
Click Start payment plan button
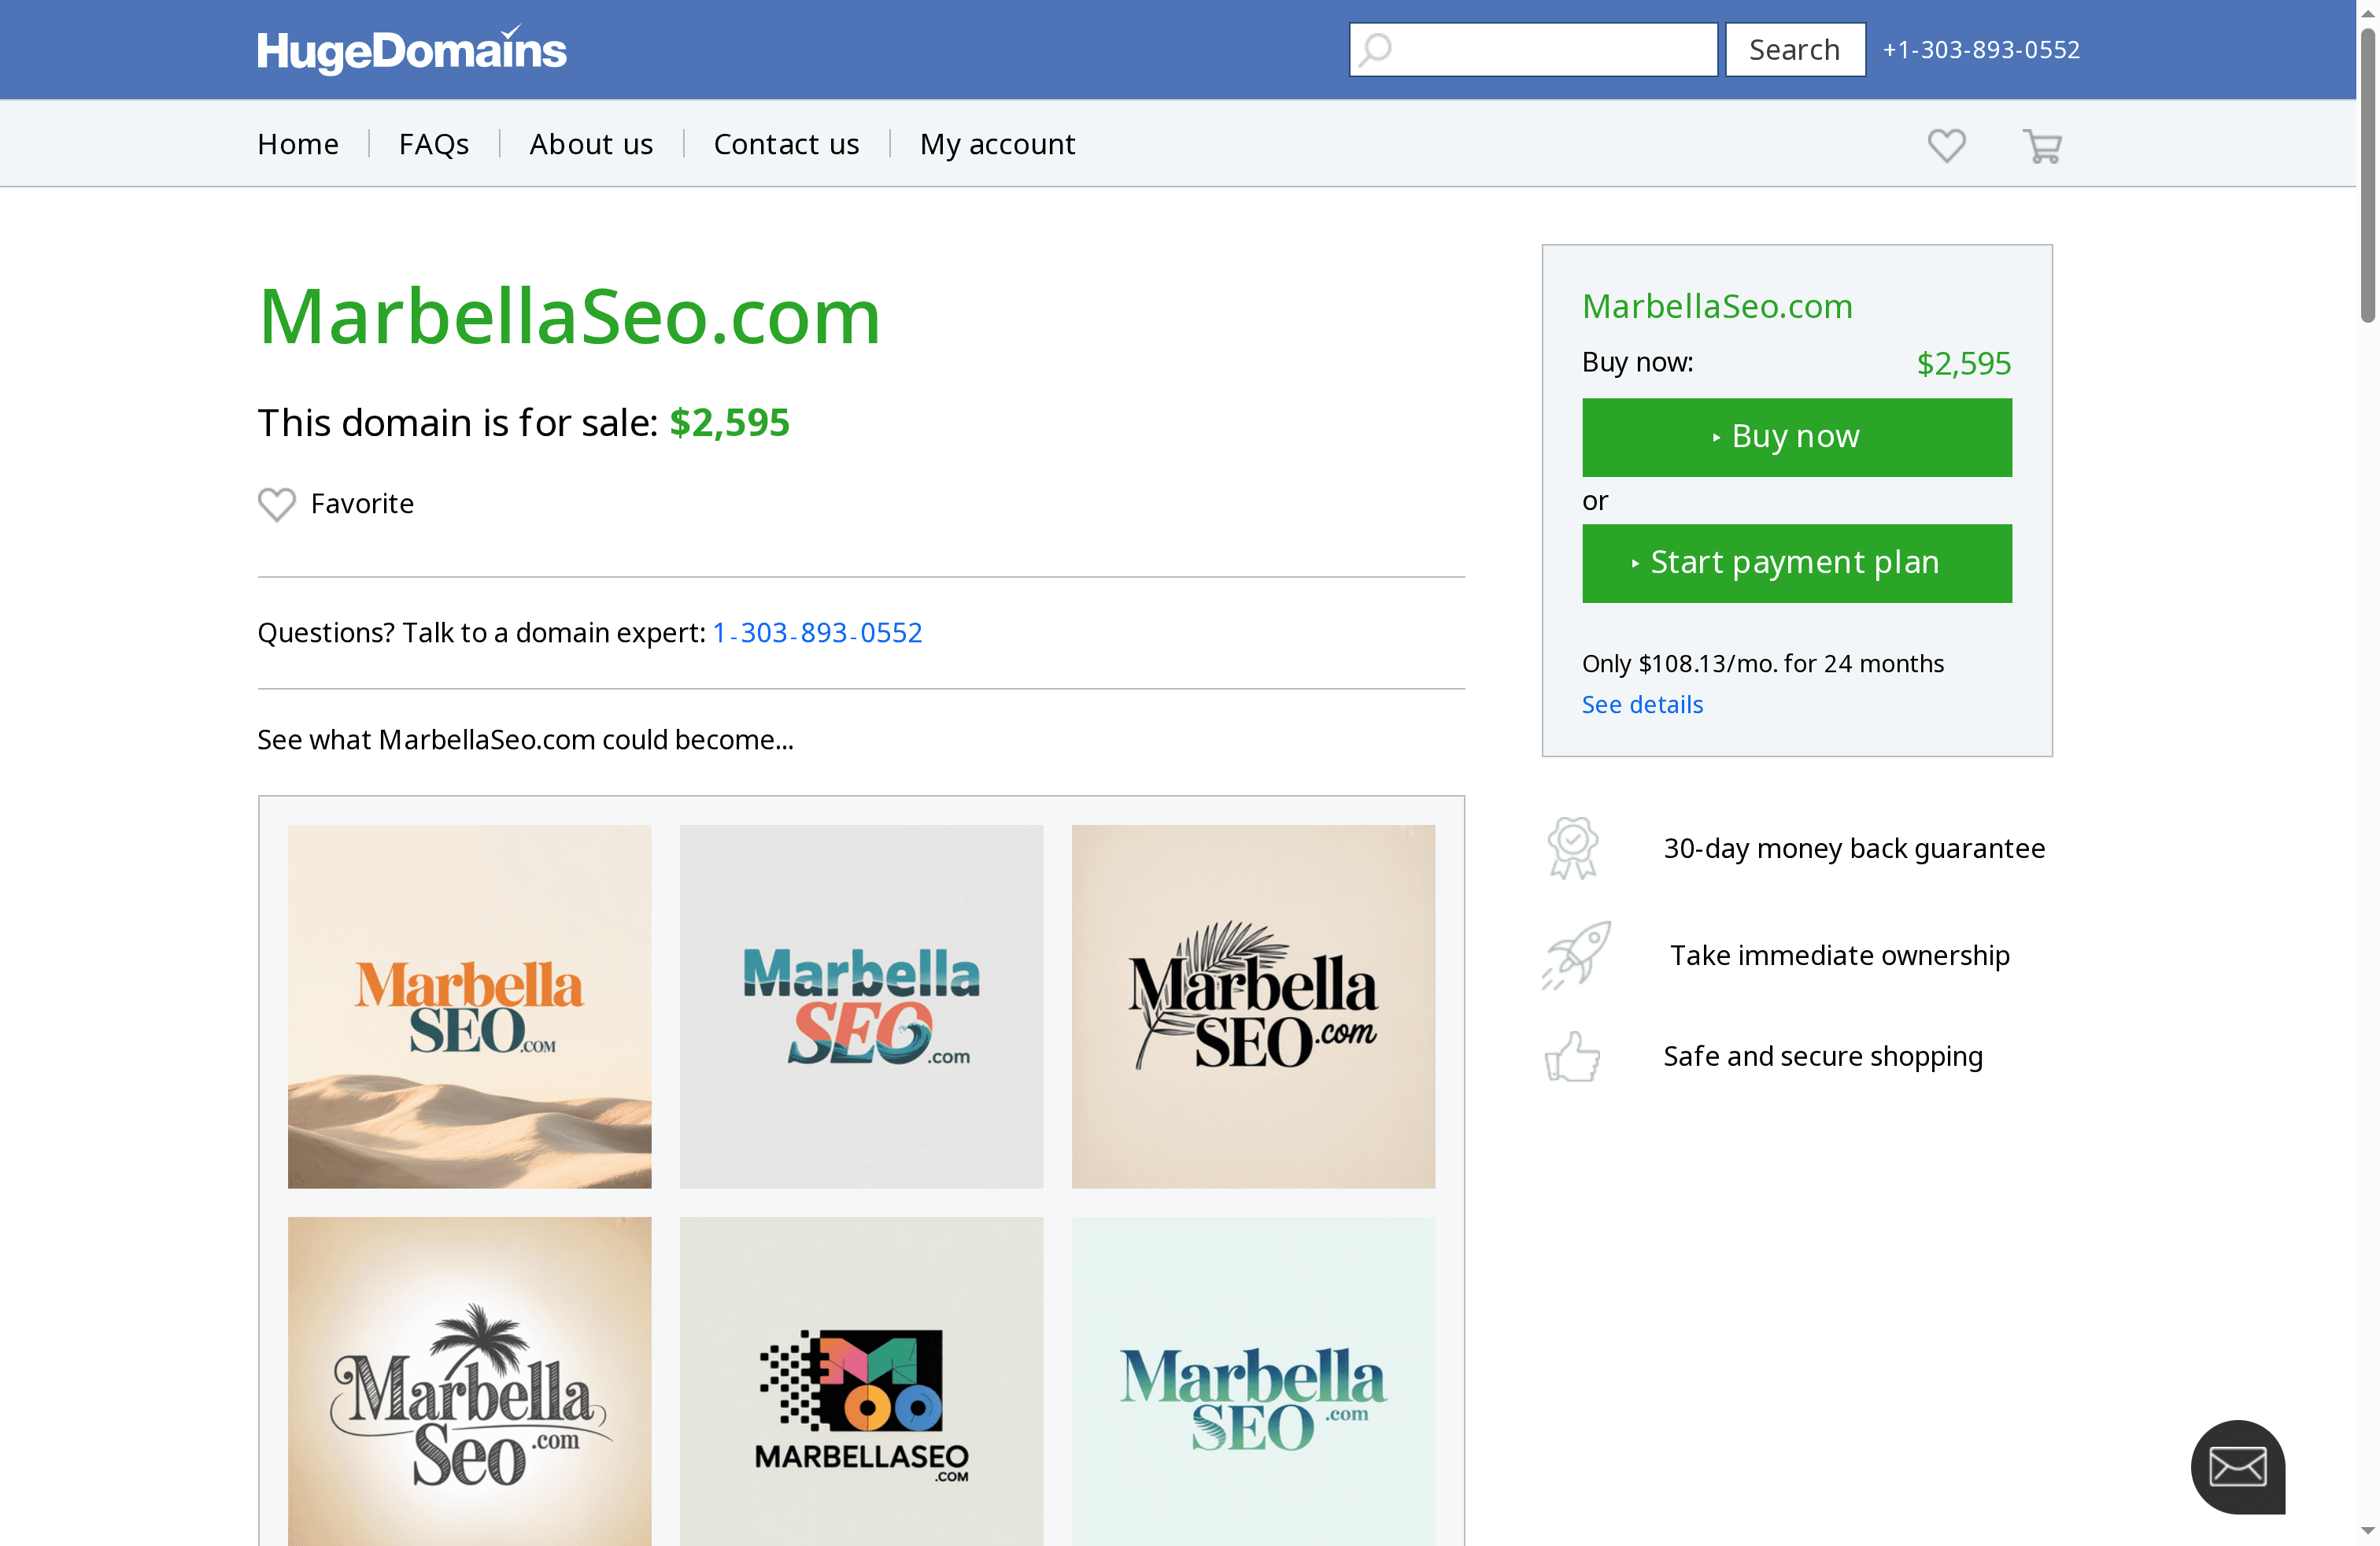(x=1796, y=563)
